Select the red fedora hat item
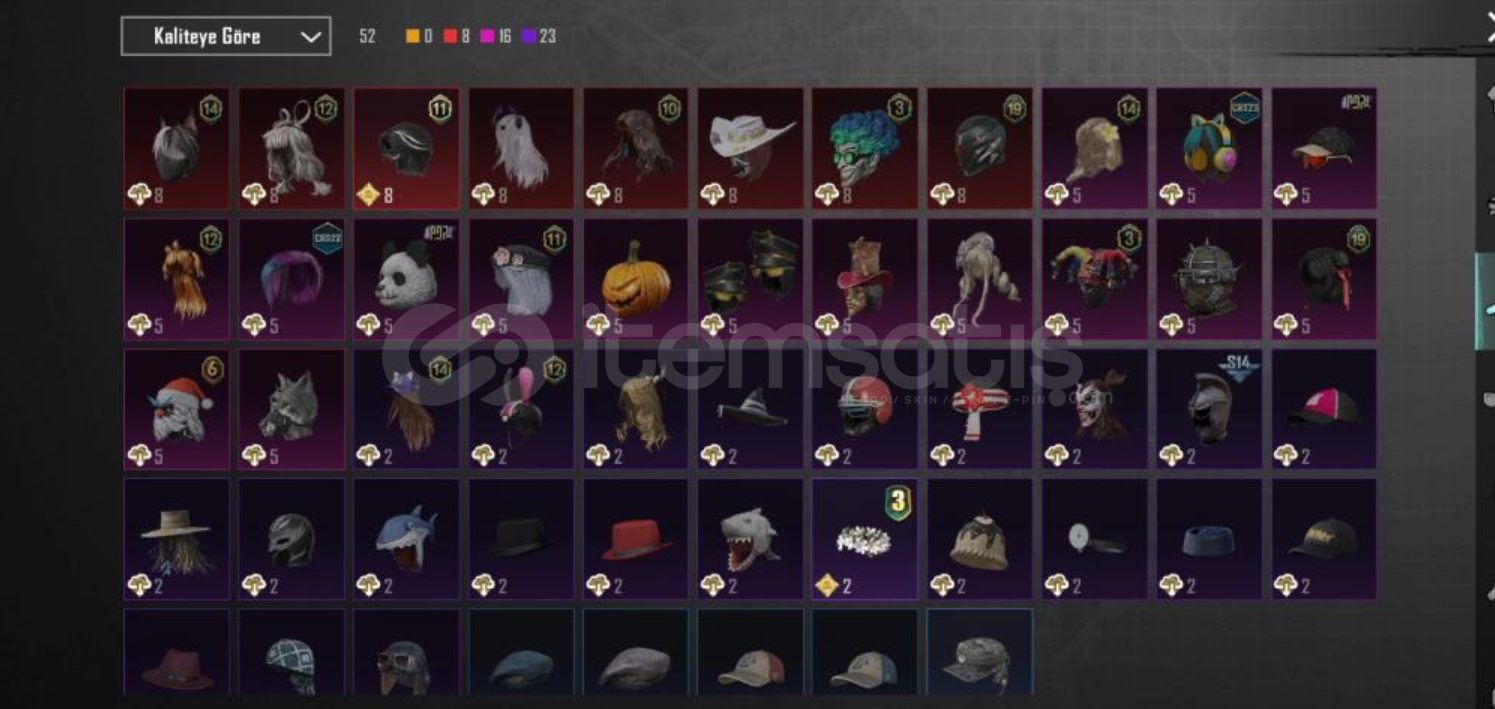Viewport: 1495px width, 709px height. (636, 539)
